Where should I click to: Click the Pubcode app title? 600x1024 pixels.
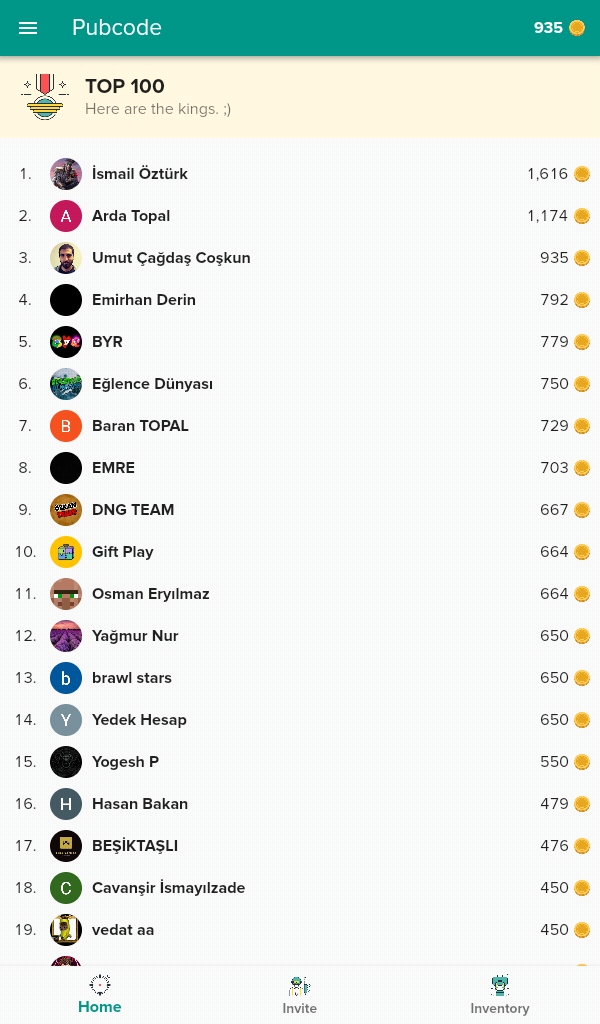117,27
